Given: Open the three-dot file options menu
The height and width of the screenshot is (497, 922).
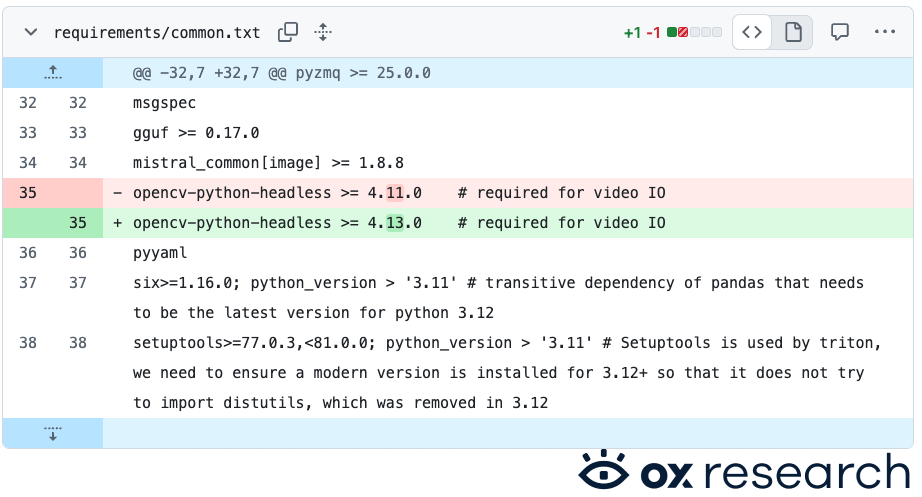Looking at the screenshot, I should 884,32.
